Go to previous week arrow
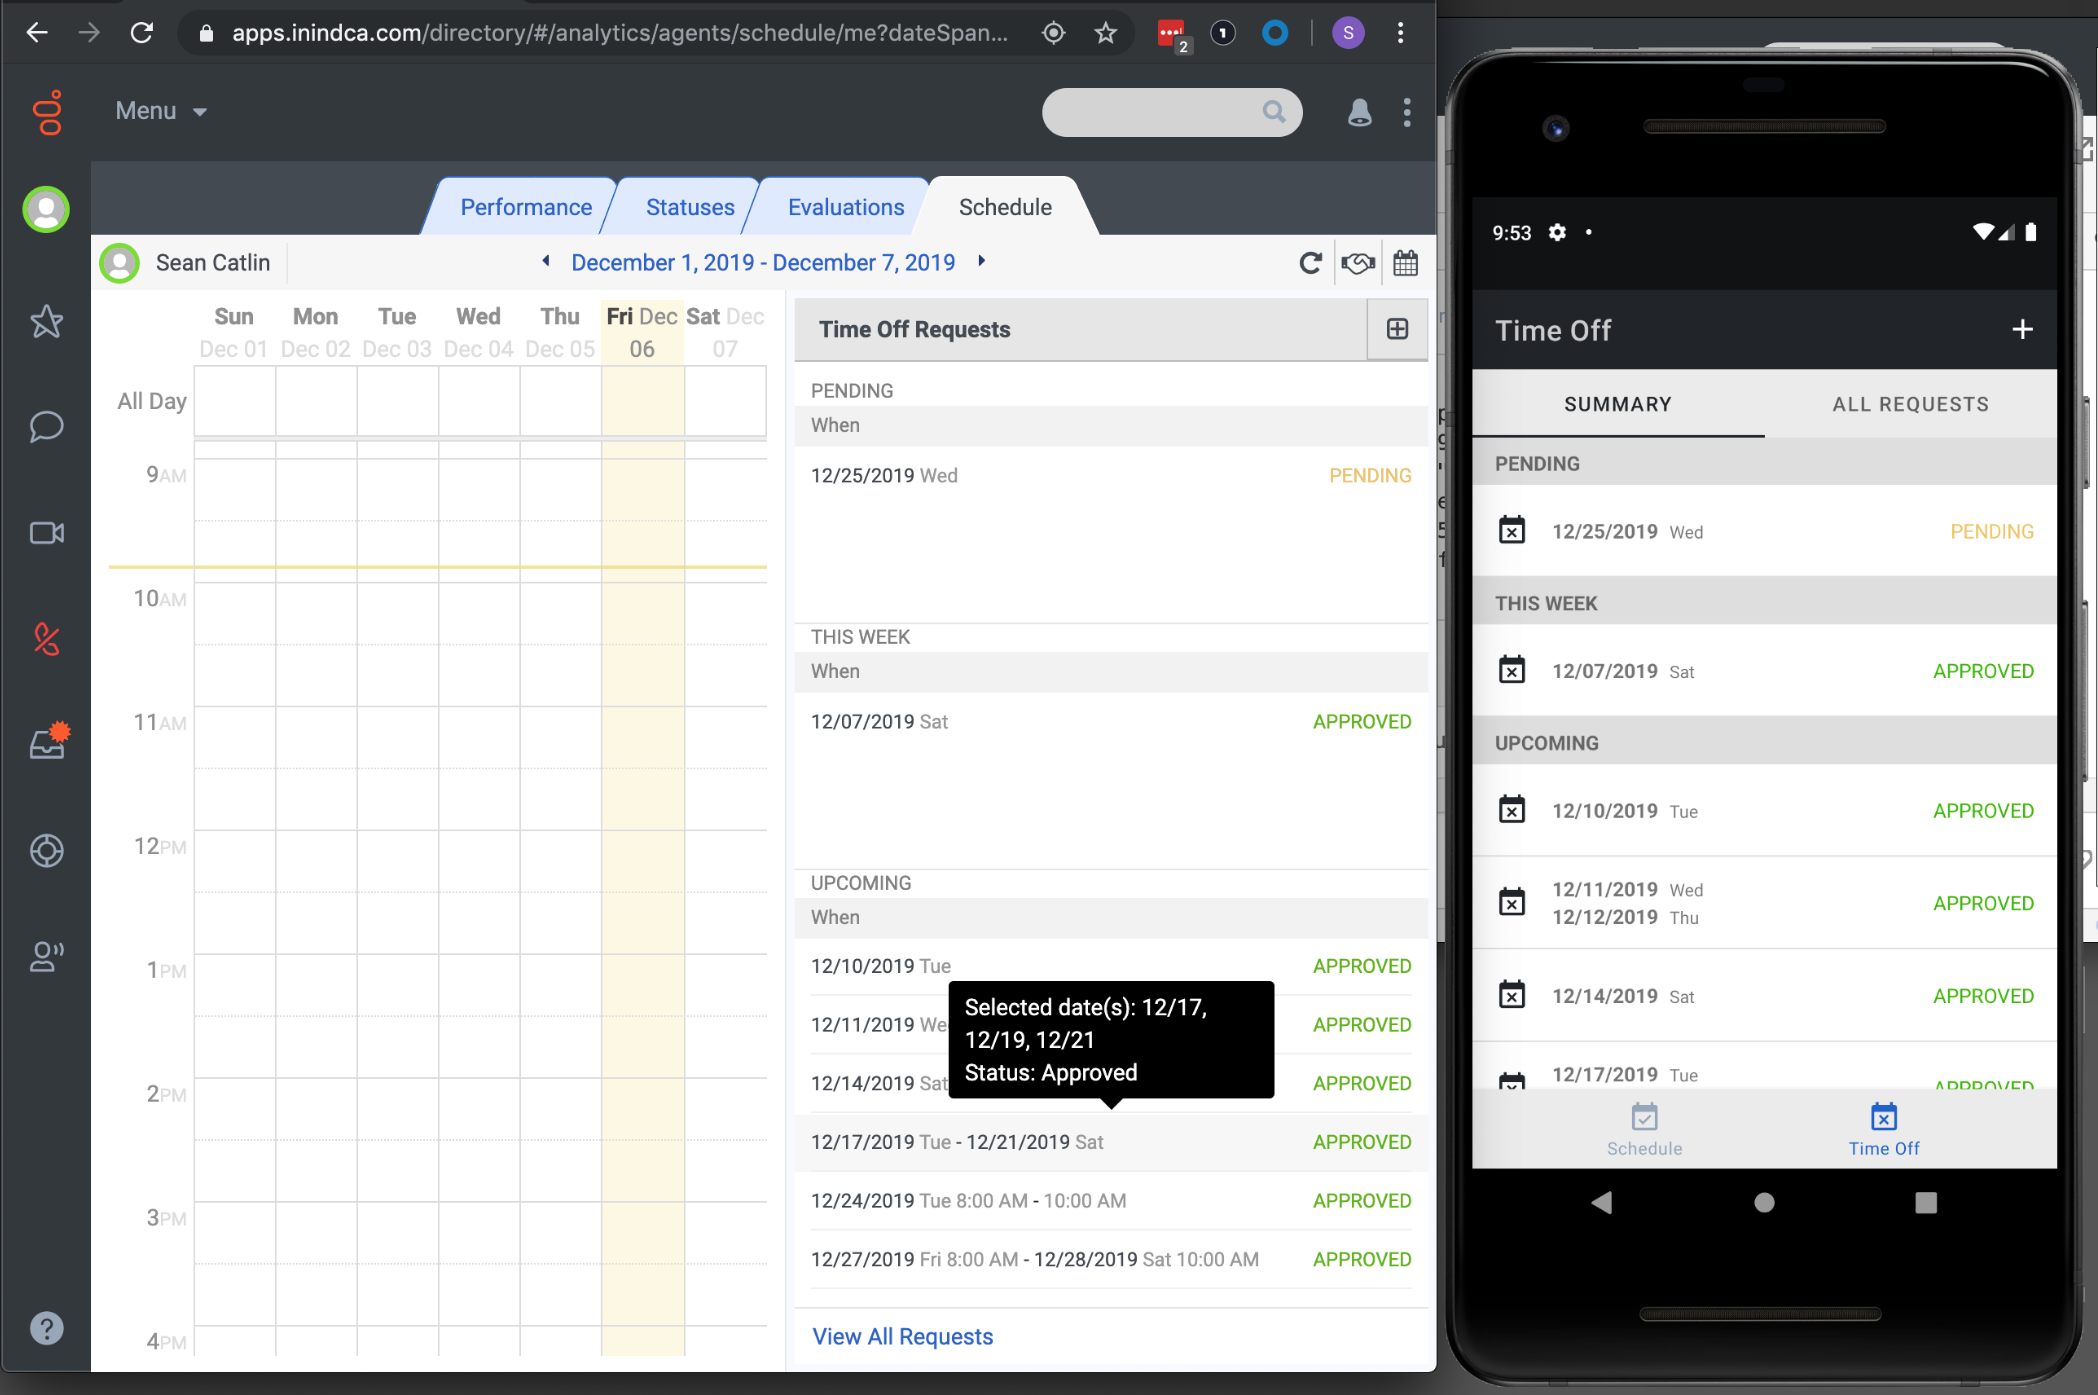 tap(546, 261)
